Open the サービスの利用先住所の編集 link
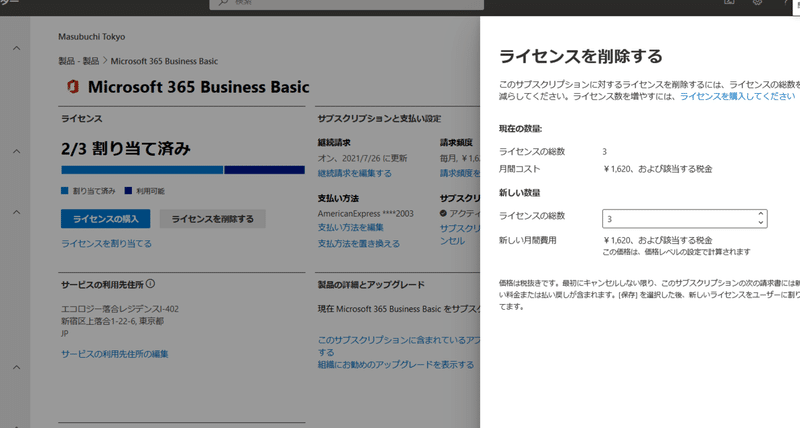800x428 pixels. point(115,354)
